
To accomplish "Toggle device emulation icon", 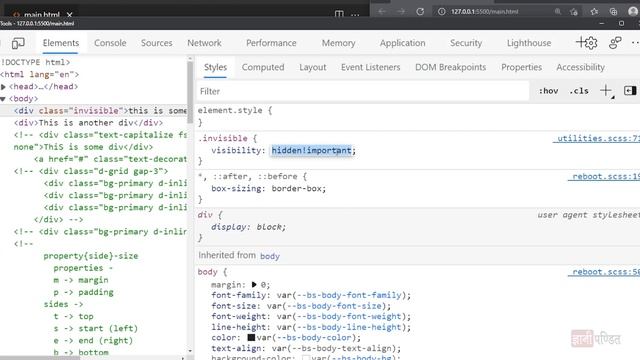I will coord(18,43).
